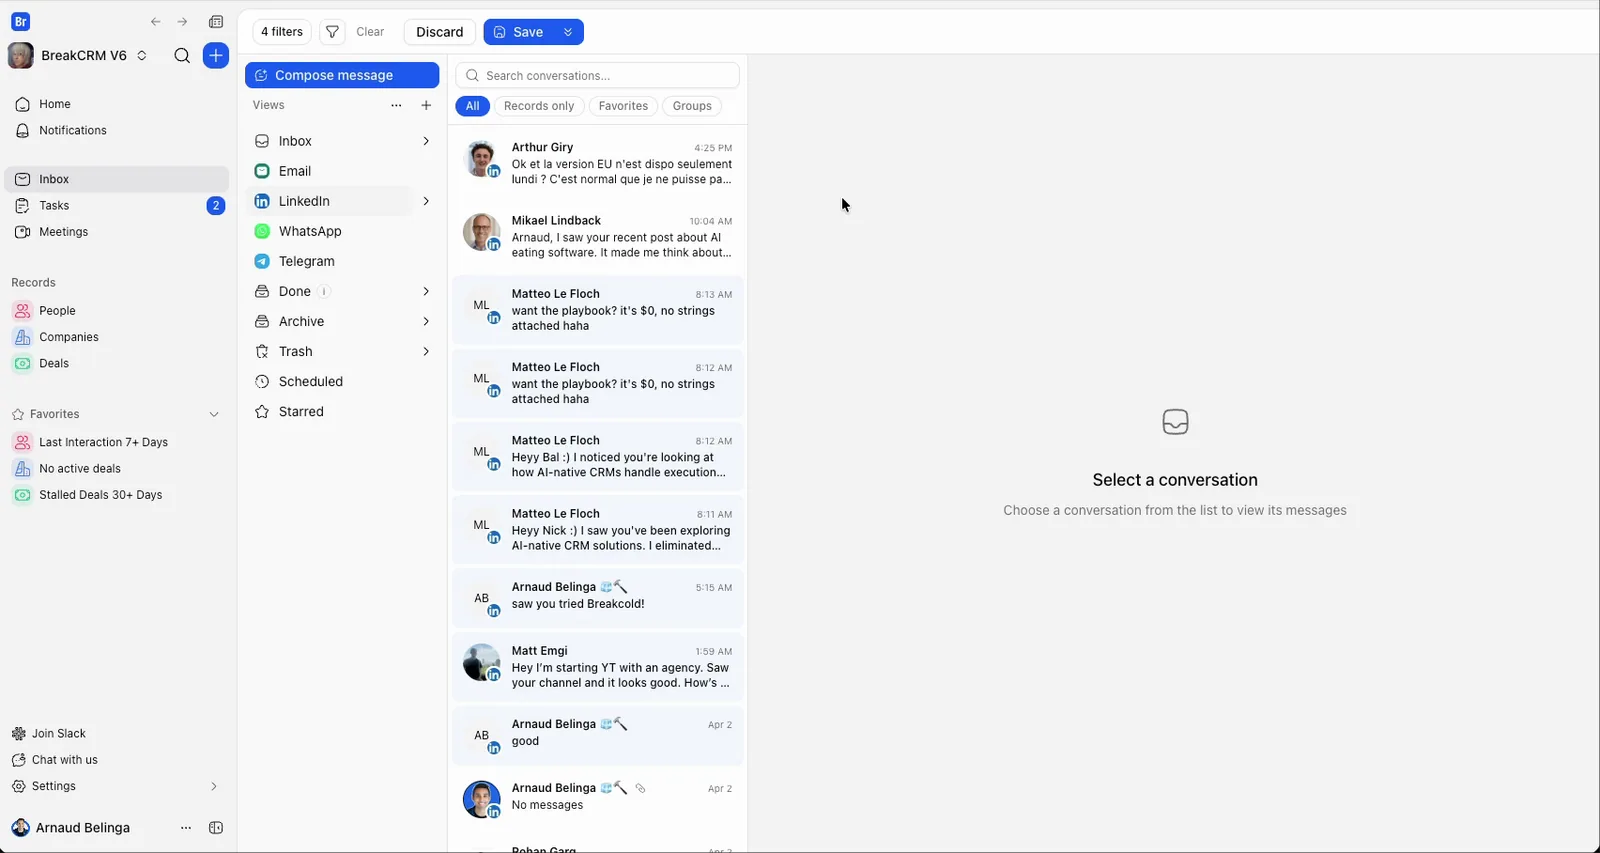Select the Records only filter chip
Screen dimensions: 1600x853
click(x=539, y=106)
